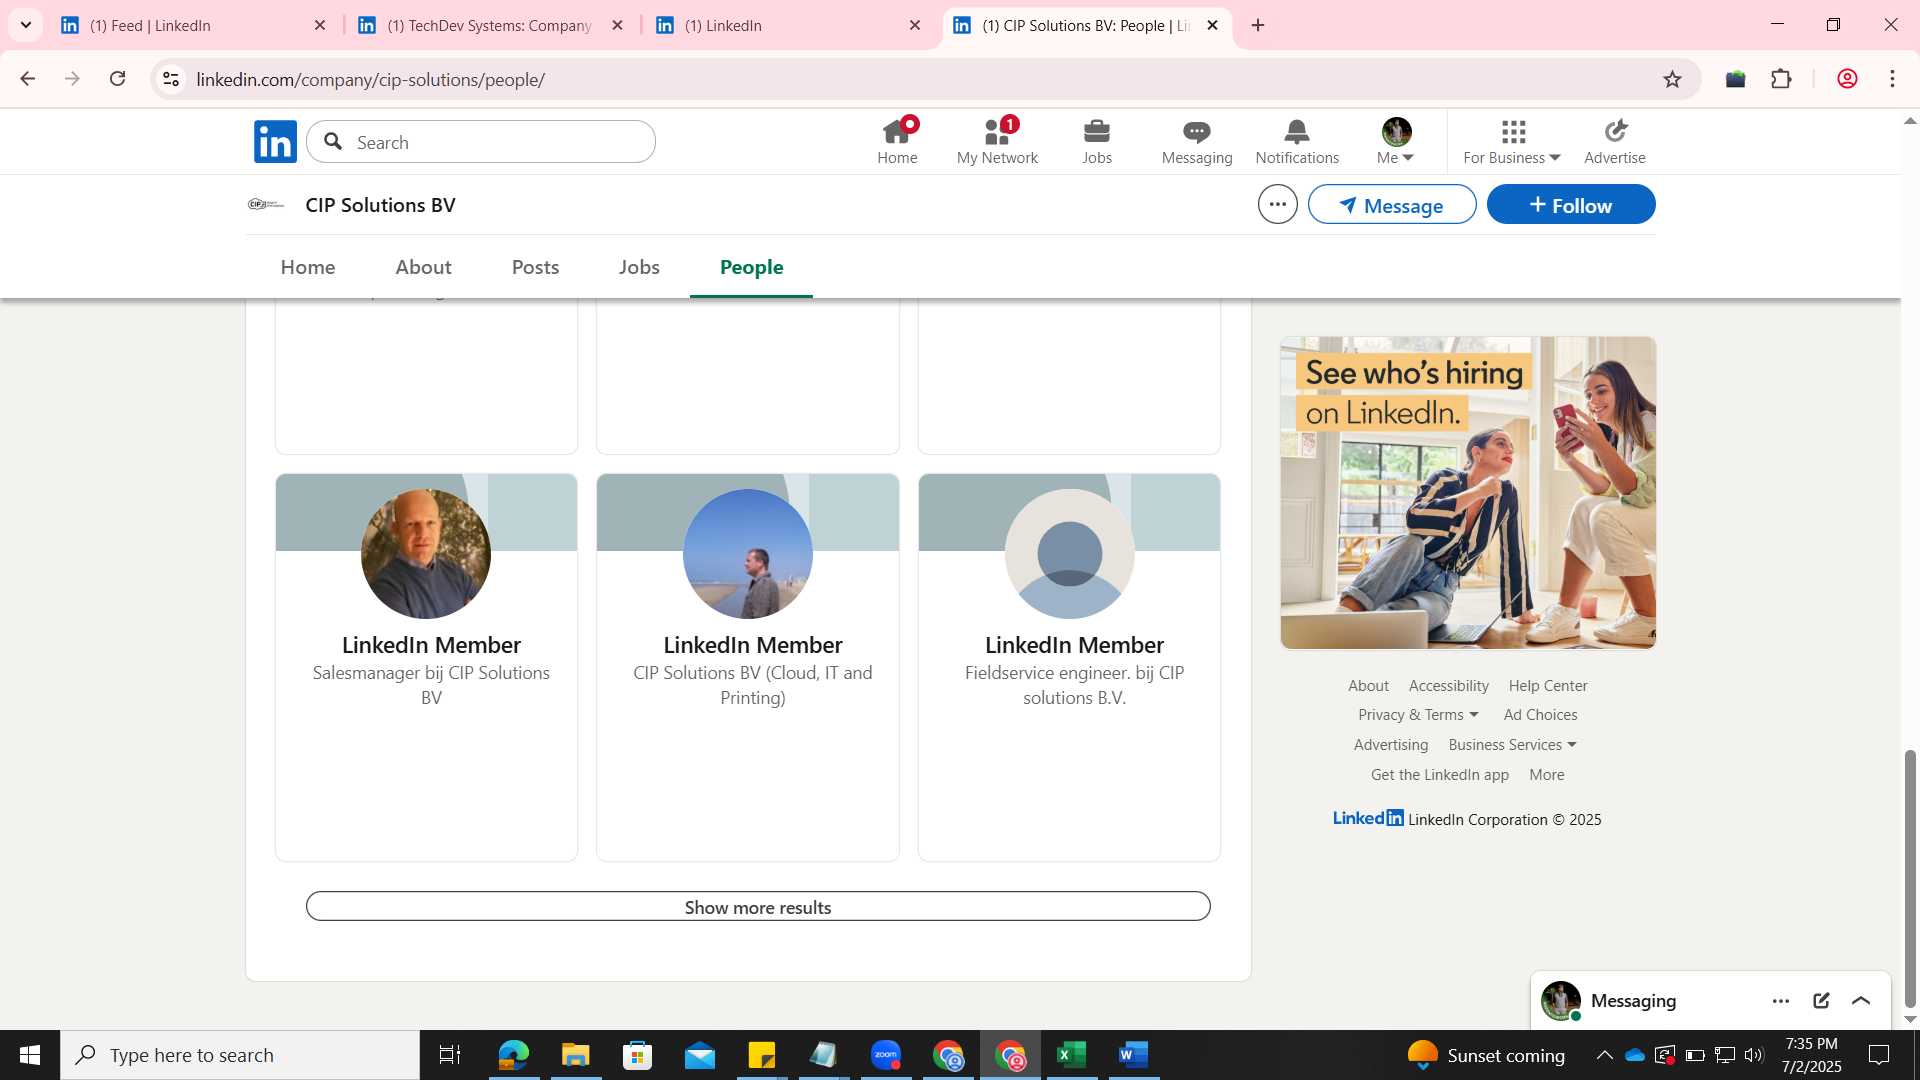Click Windows taskbar search box

(240, 1055)
